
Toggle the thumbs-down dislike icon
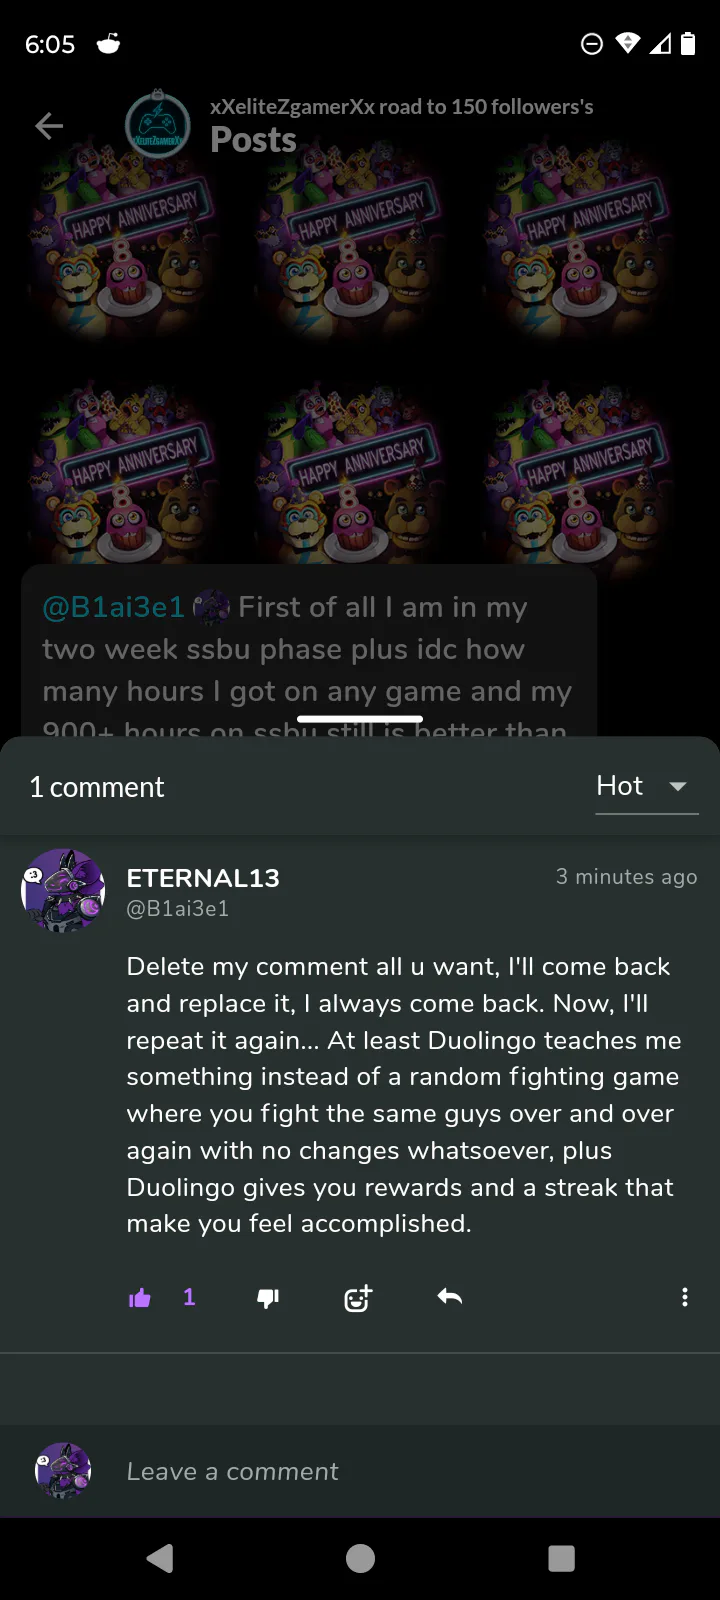[x=268, y=1298]
